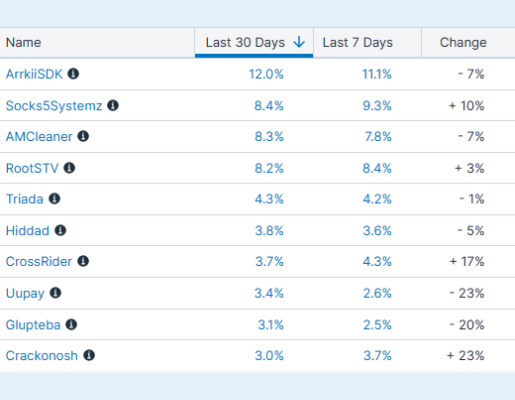Open info icon next to Crackonosh
The image size is (515, 400).
[89, 355]
